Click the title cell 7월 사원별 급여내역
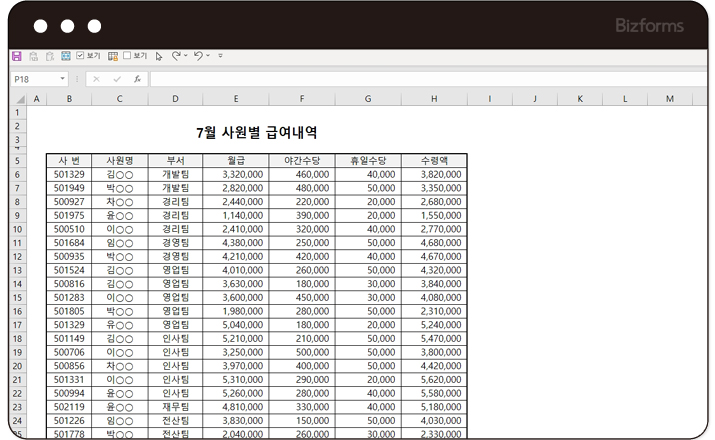Viewport: 715px width, 440px height. tap(257, 132)
